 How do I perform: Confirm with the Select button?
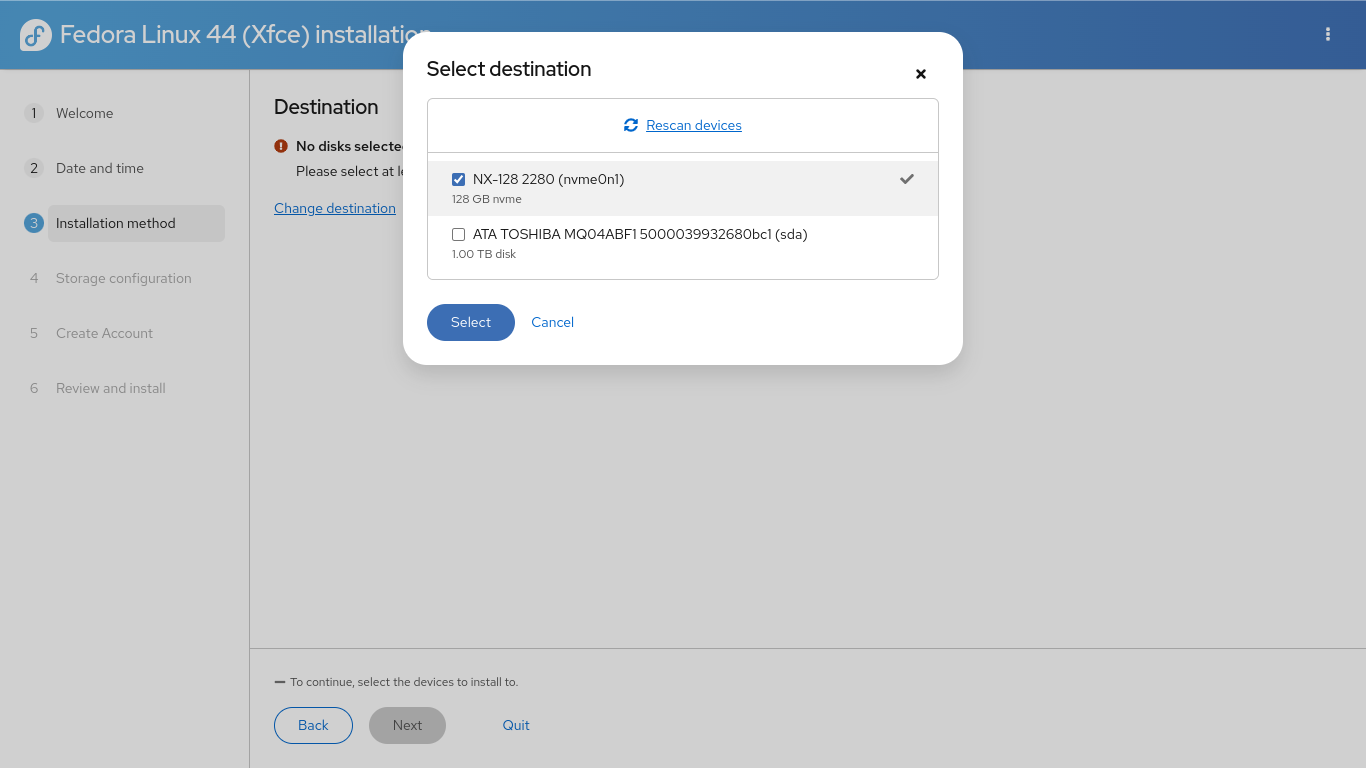(x=471, y=322)
